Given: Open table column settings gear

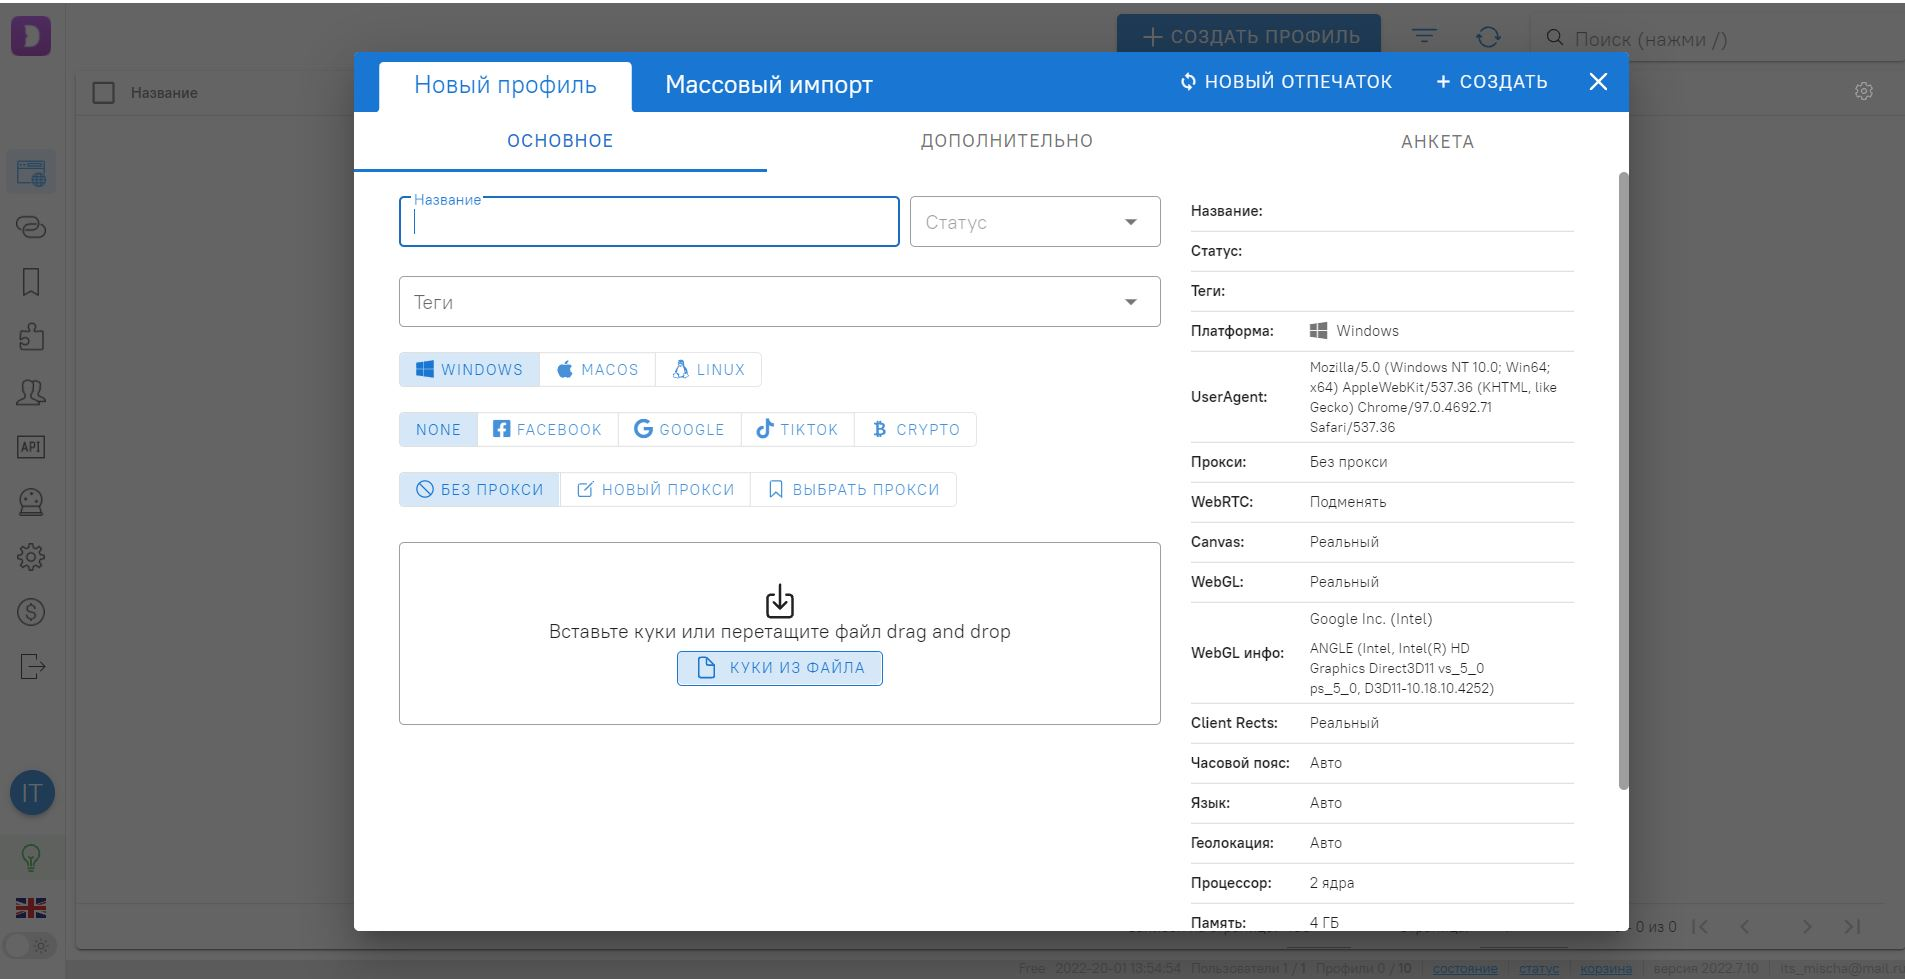Looking at the screenshot, I should [1864, 91].
